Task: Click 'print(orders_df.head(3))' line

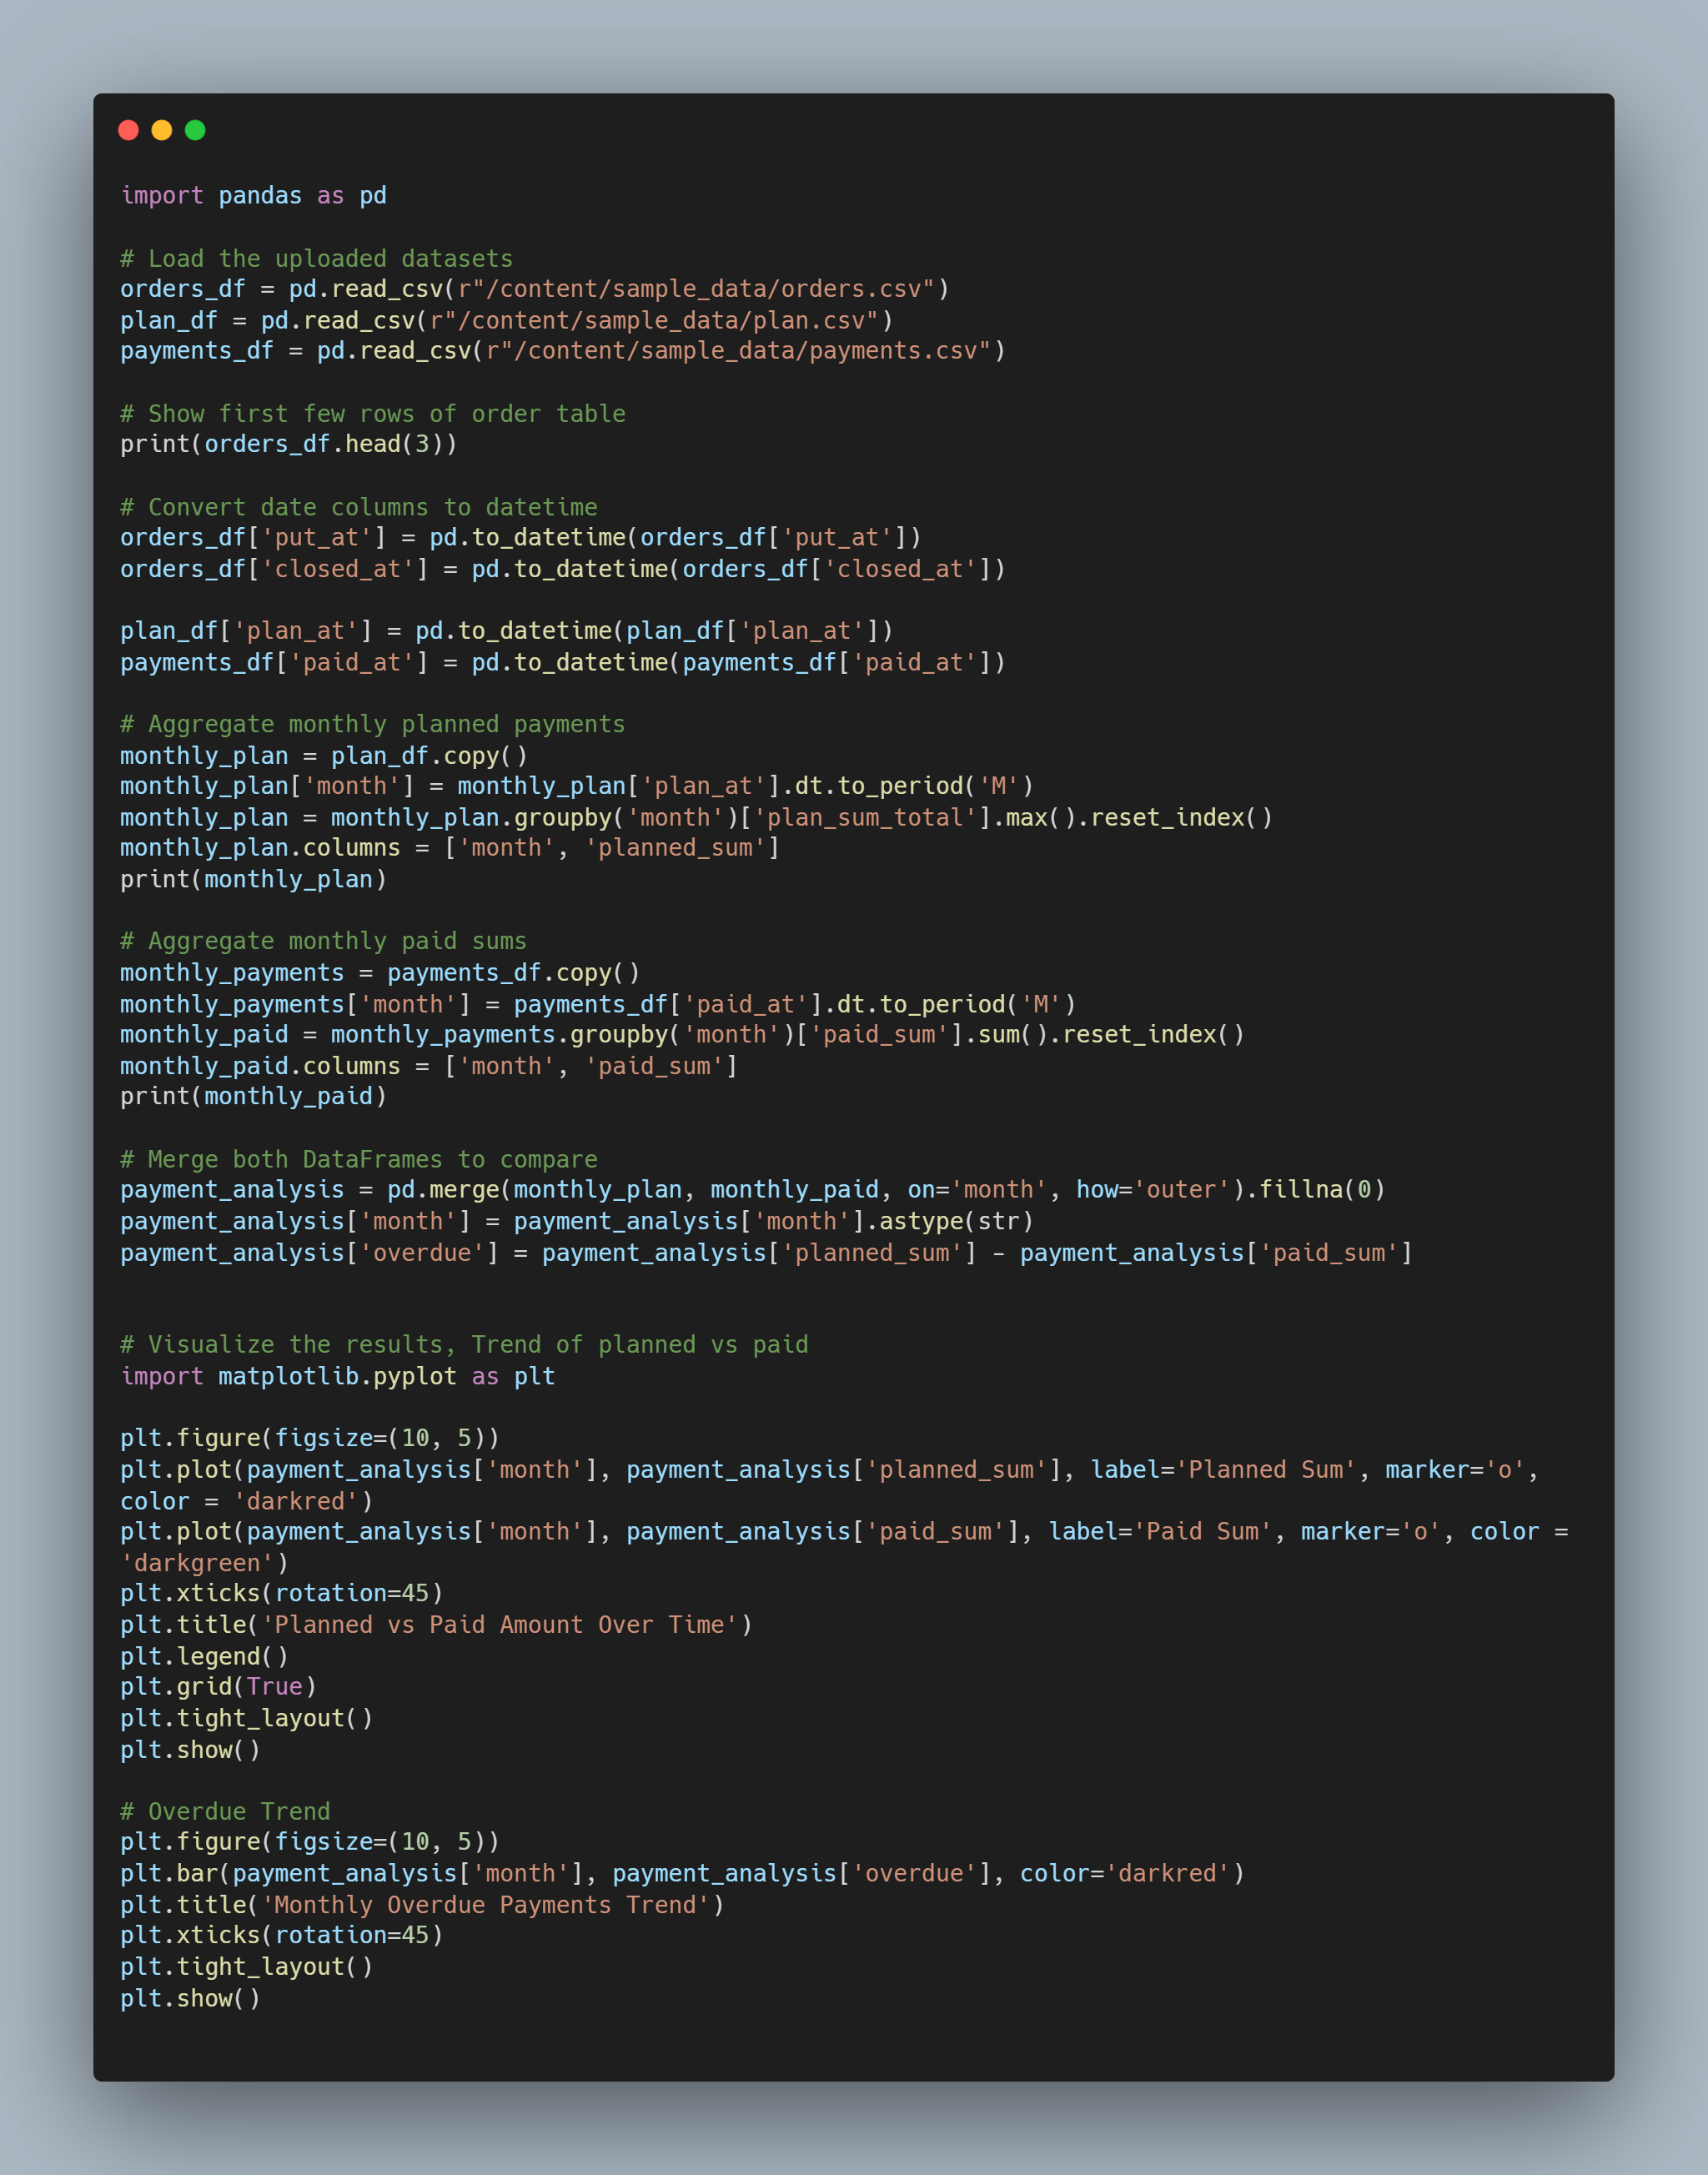Action: [289, 444]
